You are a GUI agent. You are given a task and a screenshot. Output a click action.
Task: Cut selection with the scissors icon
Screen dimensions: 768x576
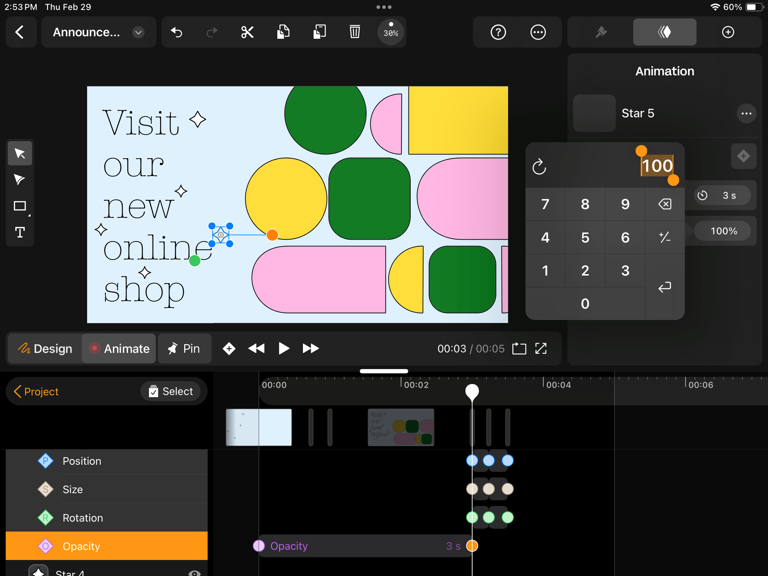[x=247, y=32]
